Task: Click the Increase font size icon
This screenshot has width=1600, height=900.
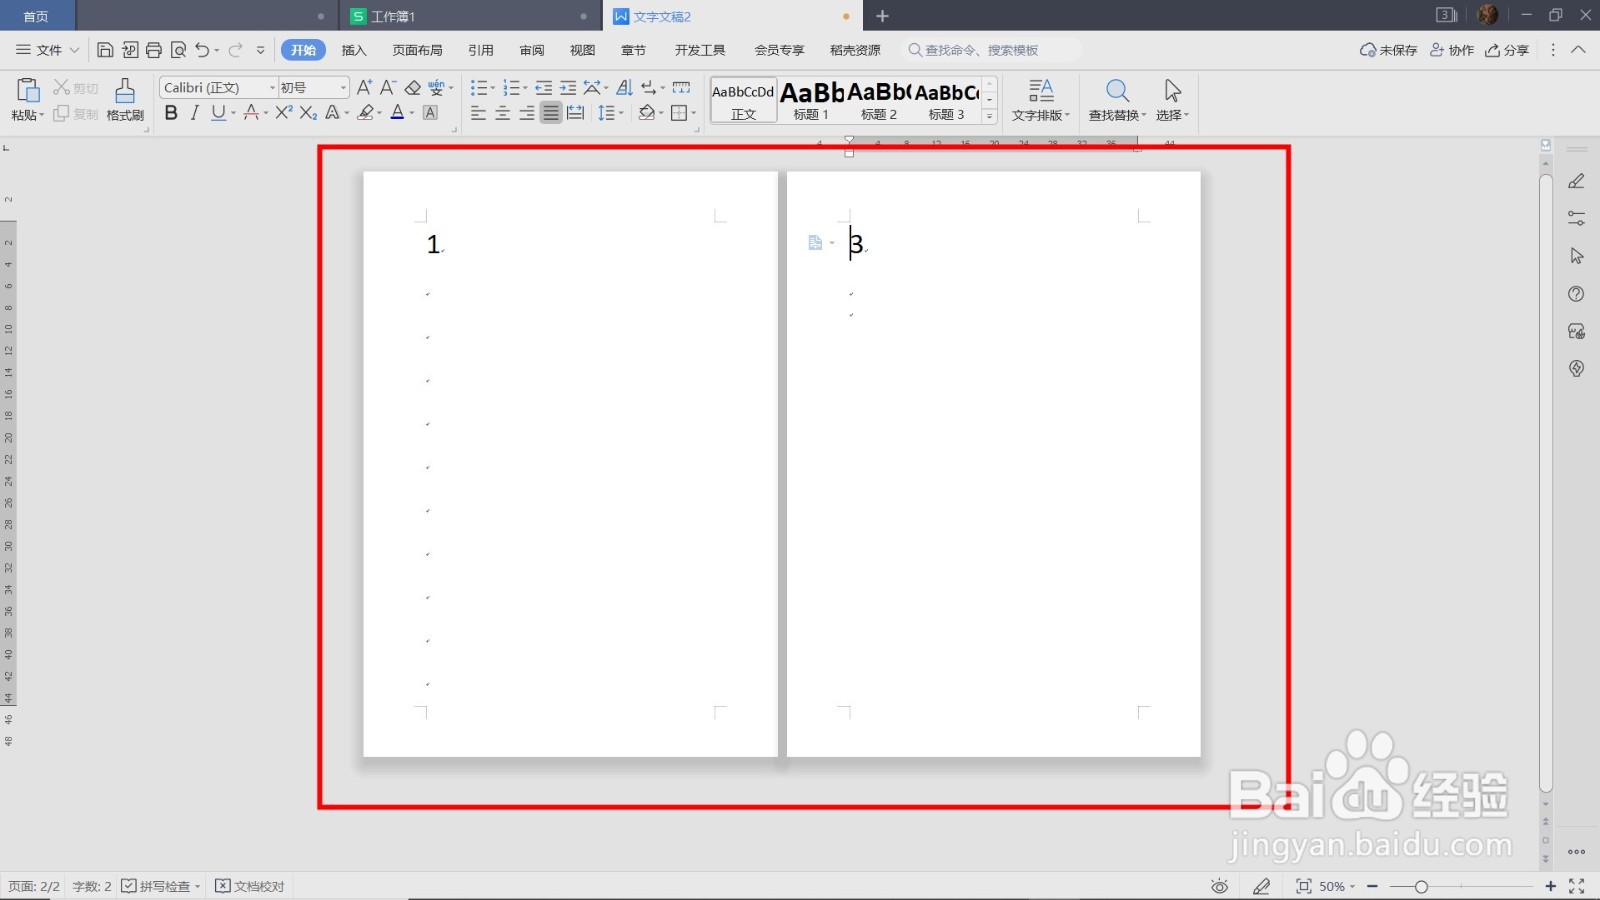Action: (x=364, y=88)
